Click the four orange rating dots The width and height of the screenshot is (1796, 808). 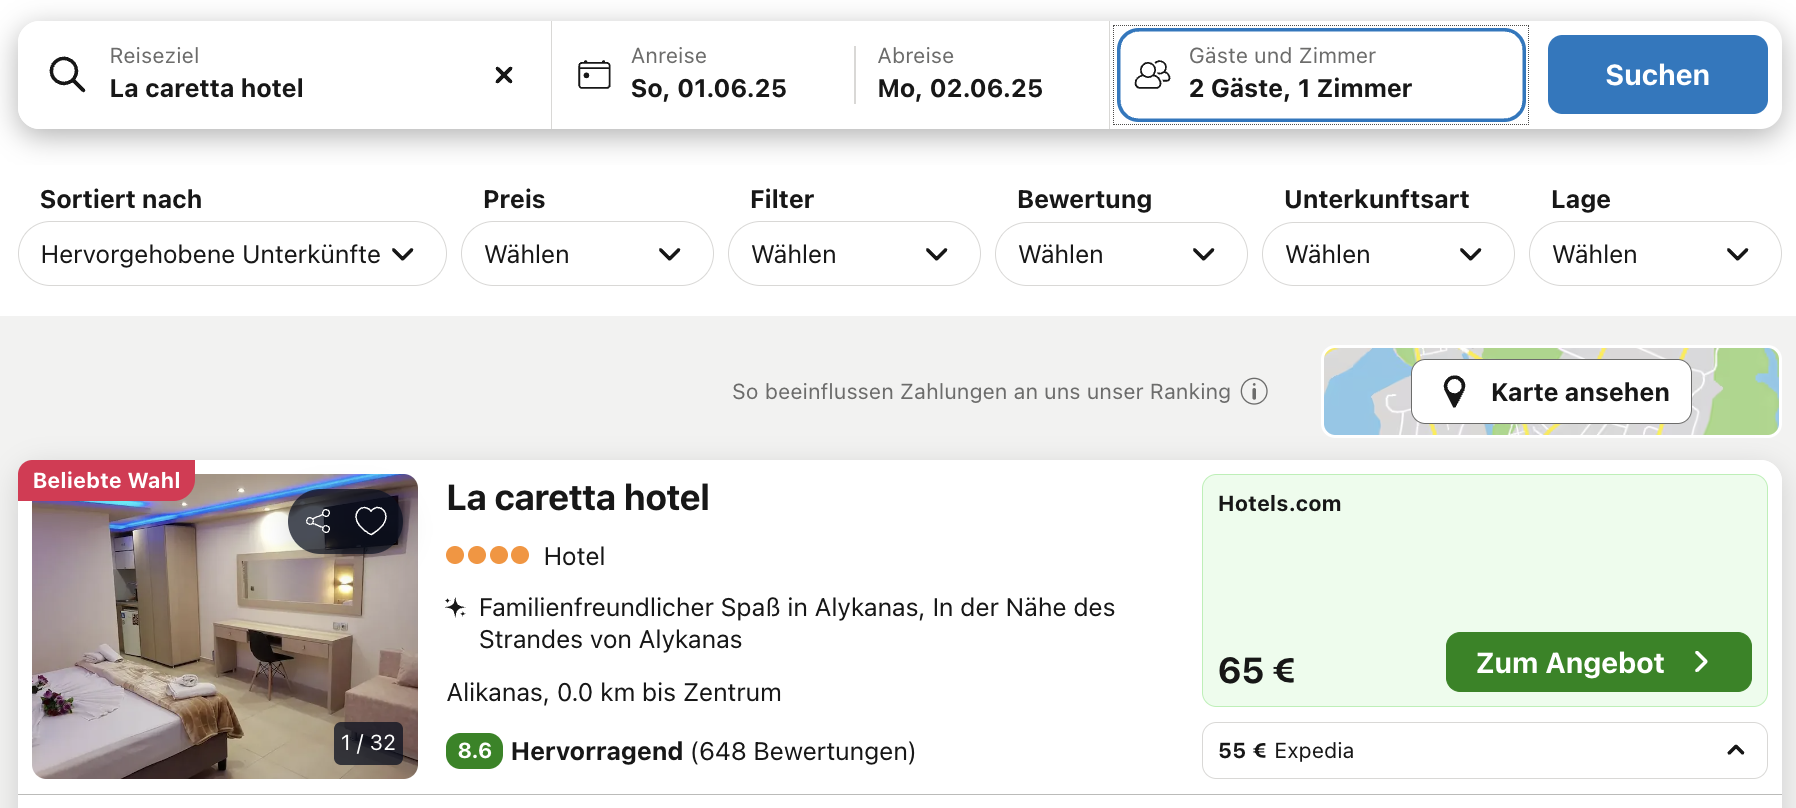pos(487,555)
